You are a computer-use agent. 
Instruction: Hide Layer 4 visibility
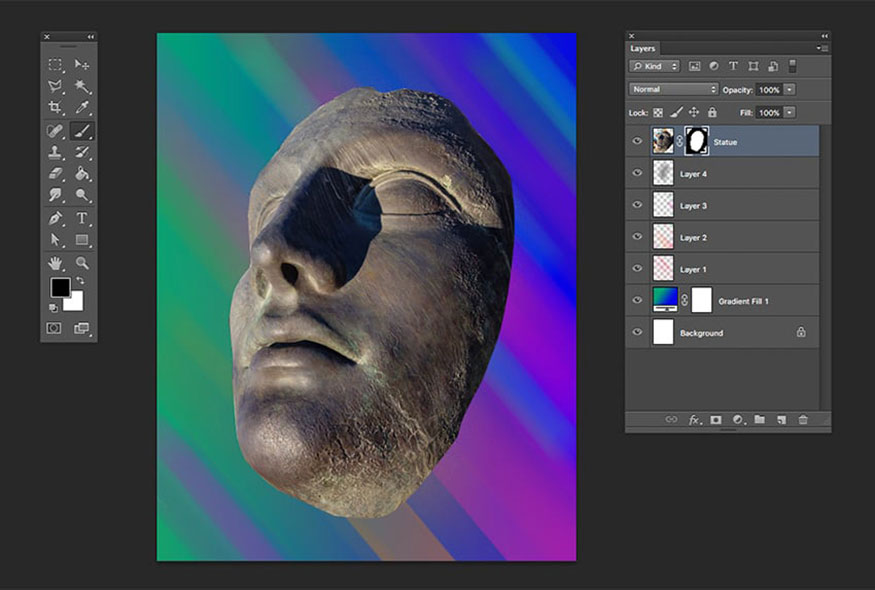pyautogui.click(x=637, y=172)
